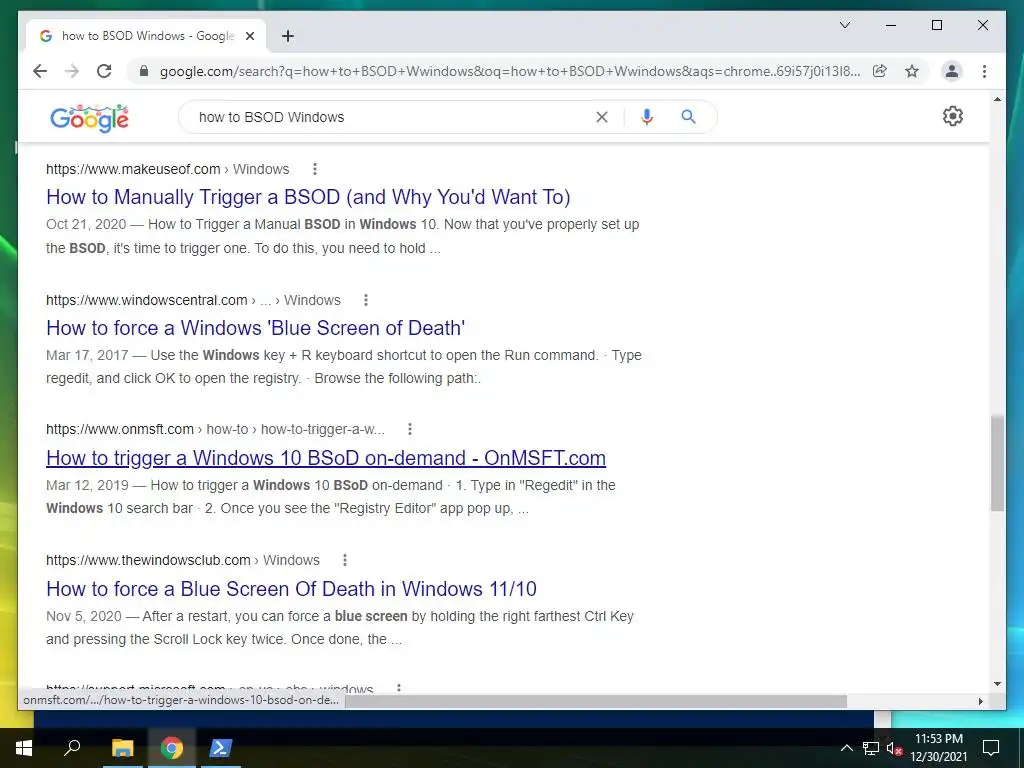Screen dimensions: 1024x768
Task: Click the horizontal scrollbar thumb
Action: click(596, 701)
